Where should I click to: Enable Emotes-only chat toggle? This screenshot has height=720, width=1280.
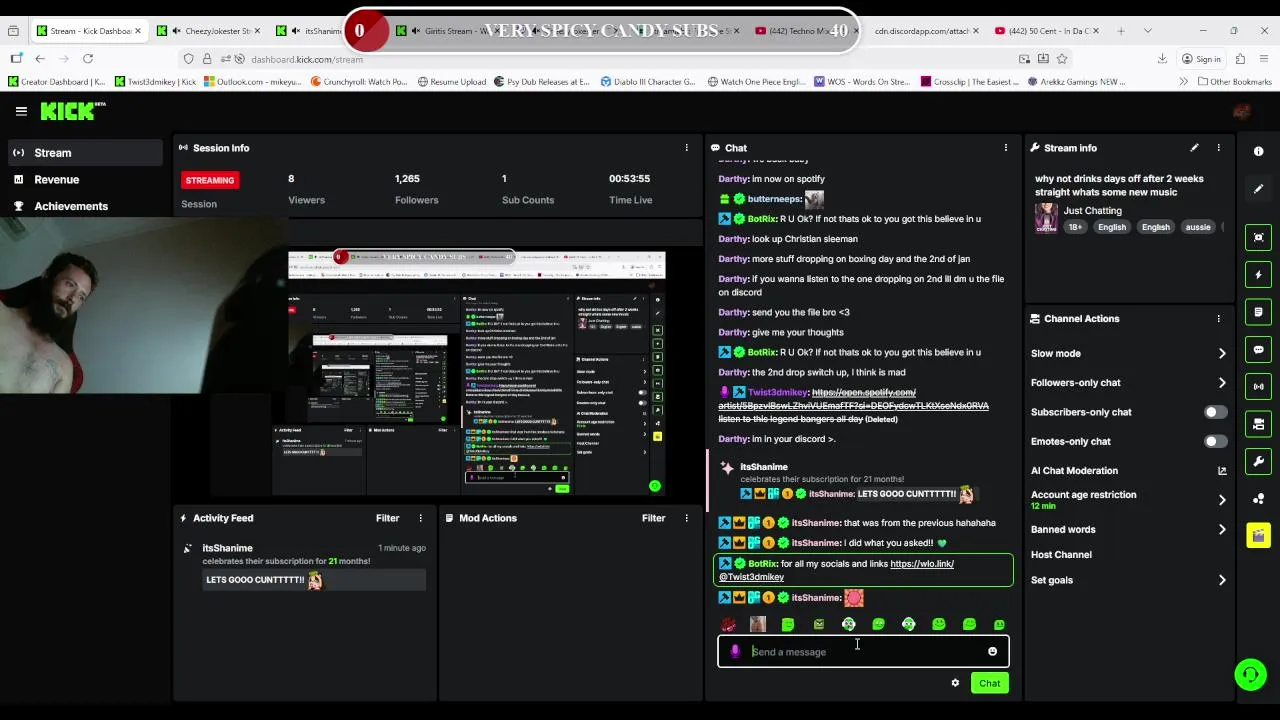(x=1215, y=441)
